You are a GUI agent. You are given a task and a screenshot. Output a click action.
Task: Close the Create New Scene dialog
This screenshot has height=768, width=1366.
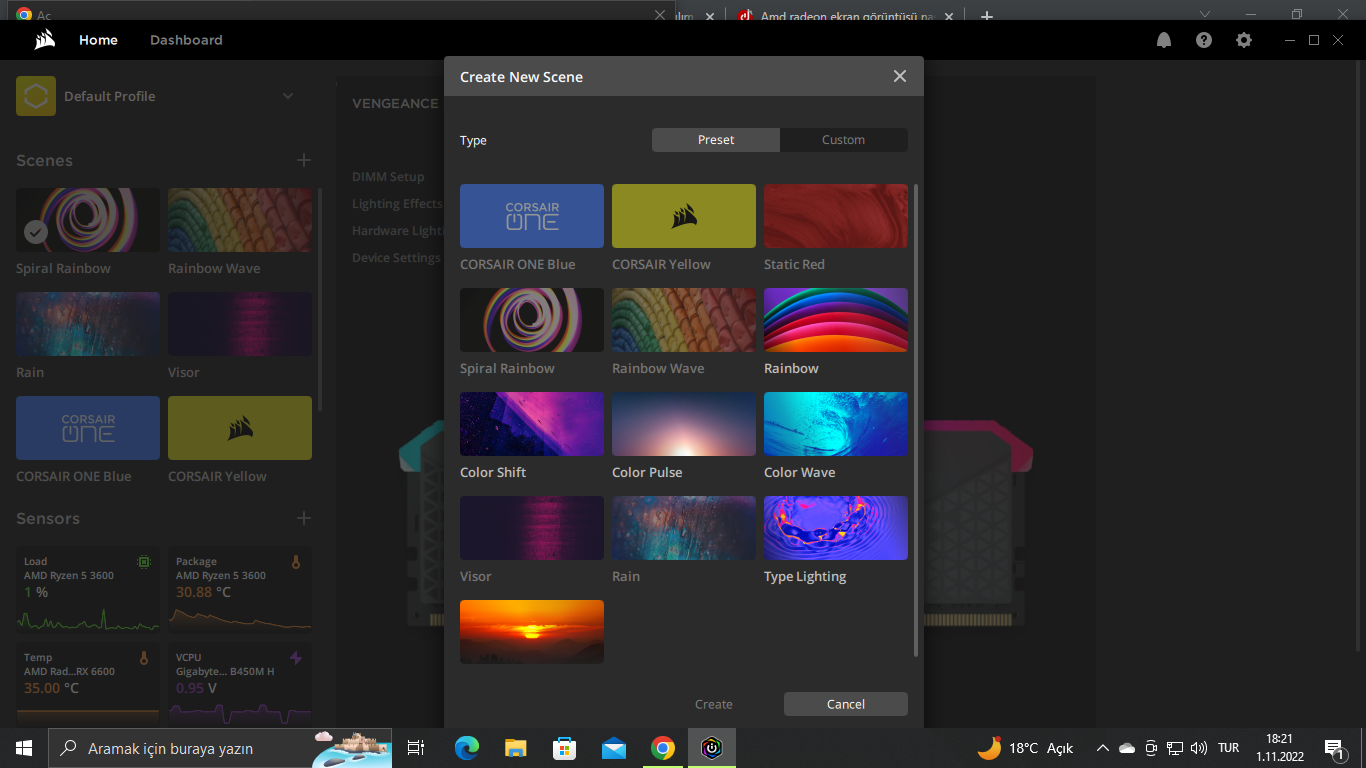900,76
